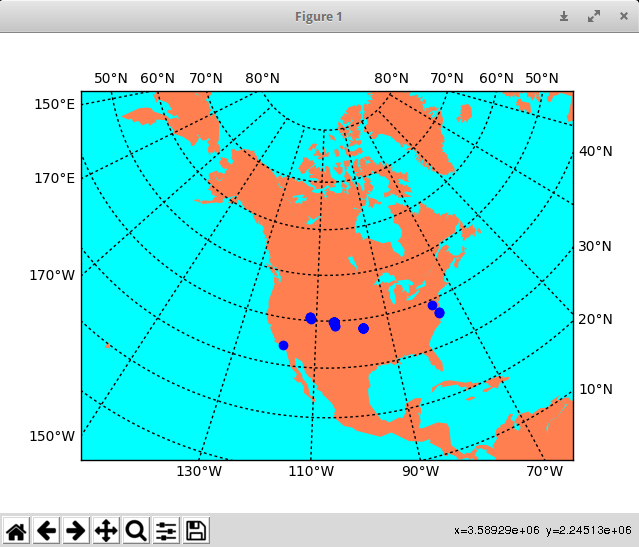639x547 pixels.
Task: Click the Figure 1 window title
Action: pos(319,16)
